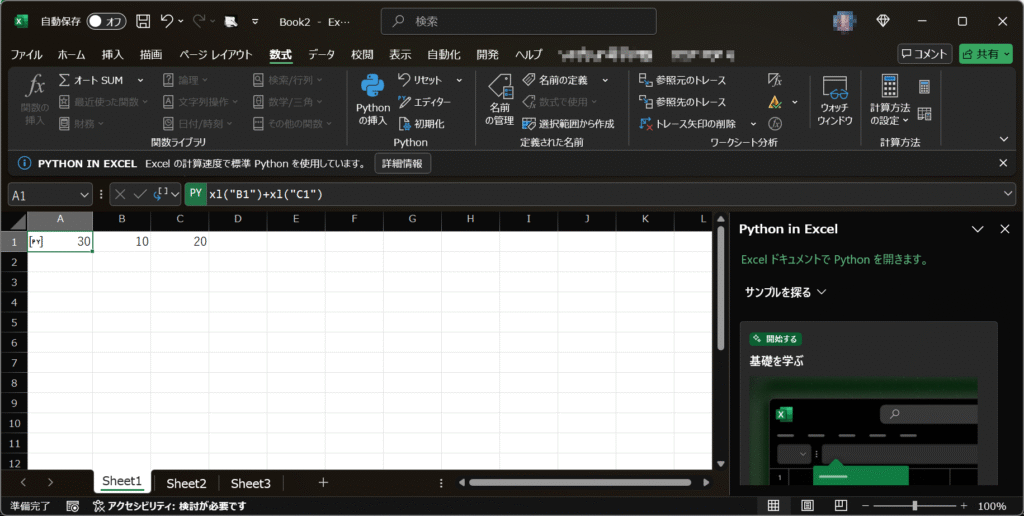Click the formula bar cancel X

click(120, 194)
